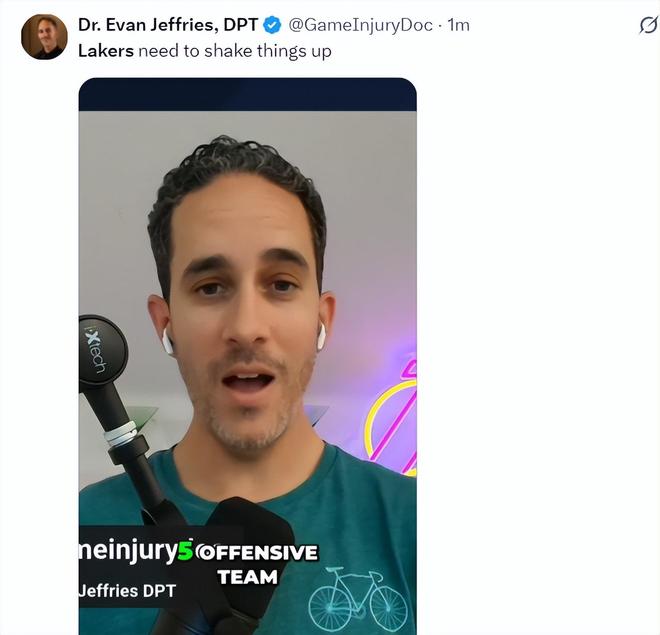Visit the @GameInjuryDoc handle link
Image resolution: width=660 pixels, height=635 pixels.
click(360, 26)
